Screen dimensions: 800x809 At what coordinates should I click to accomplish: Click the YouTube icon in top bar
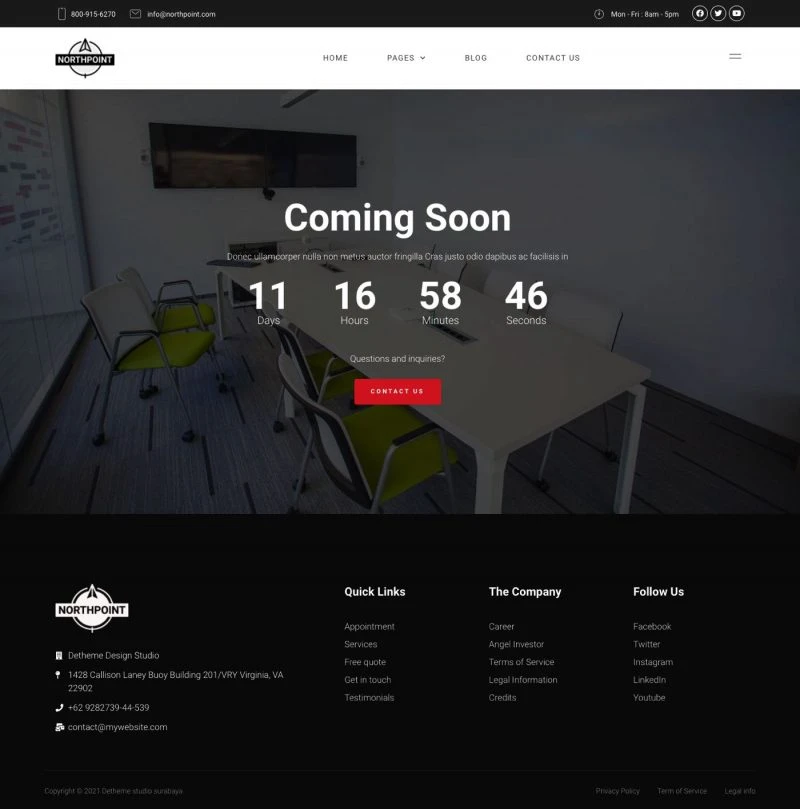tap(737, 14)
